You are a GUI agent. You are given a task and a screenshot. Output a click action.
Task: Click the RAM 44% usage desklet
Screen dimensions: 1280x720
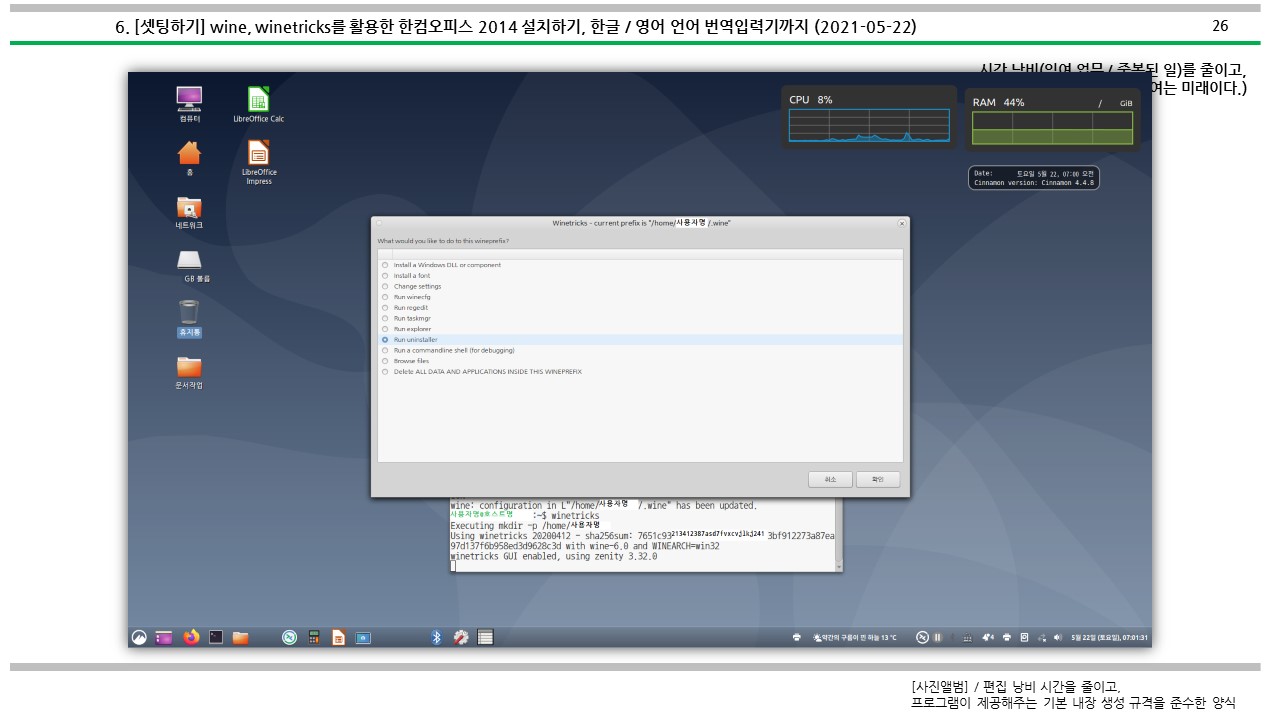click(x=1052, y=119)
